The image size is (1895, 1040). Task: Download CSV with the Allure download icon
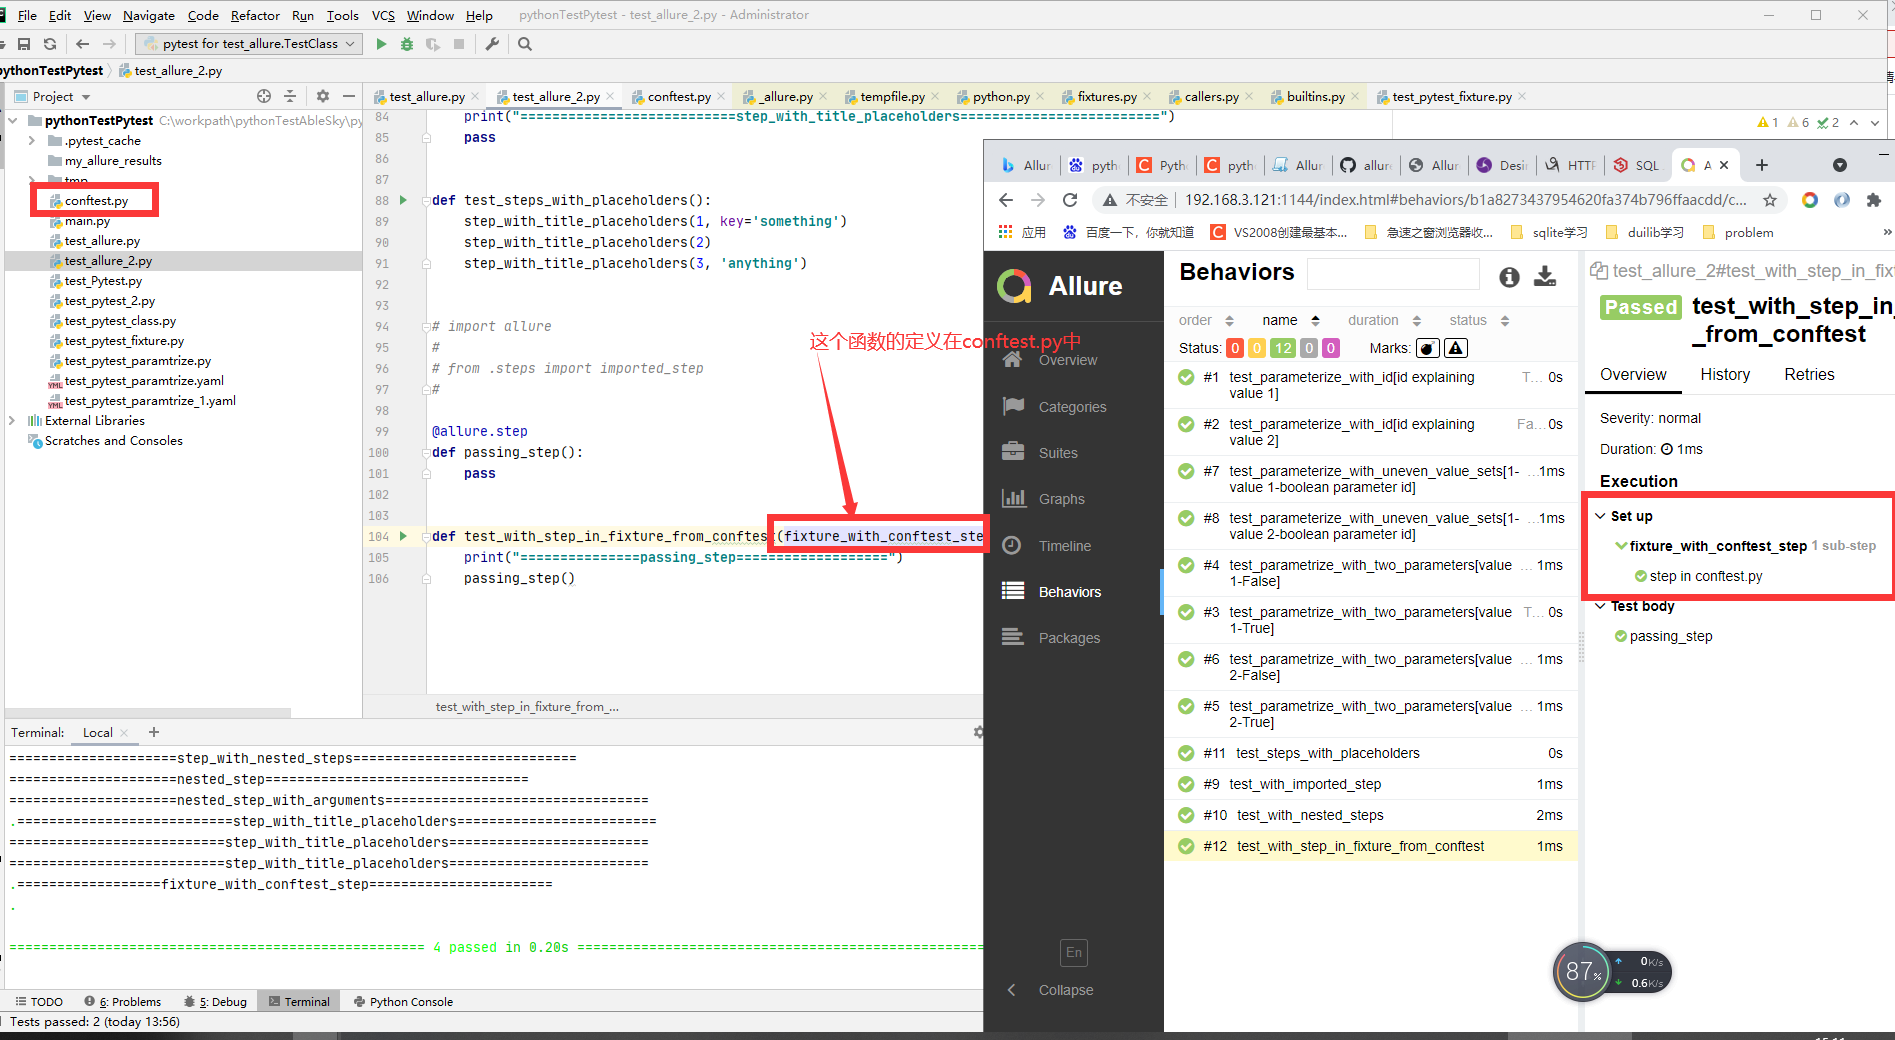pos(1545,276)
